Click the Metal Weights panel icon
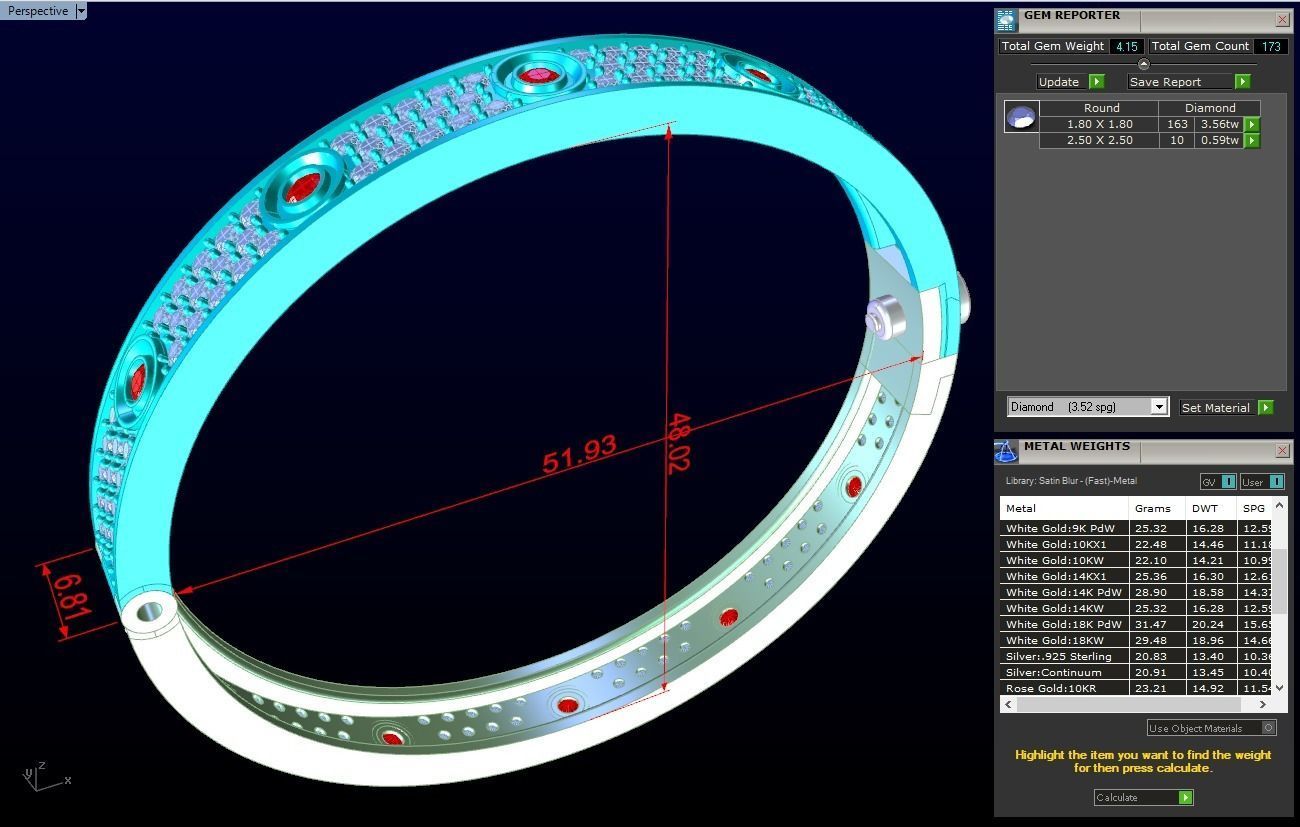 click(1006, 451)
